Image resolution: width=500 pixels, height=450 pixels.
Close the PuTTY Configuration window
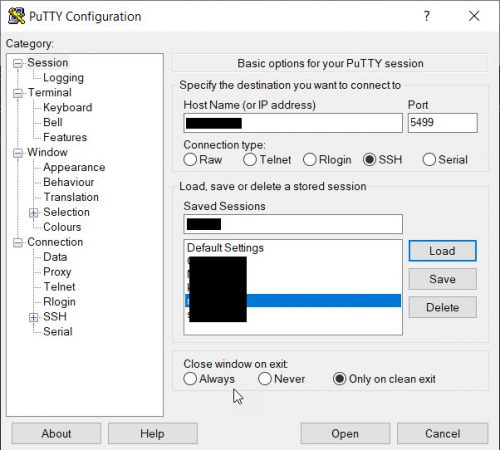click(474, 16)
